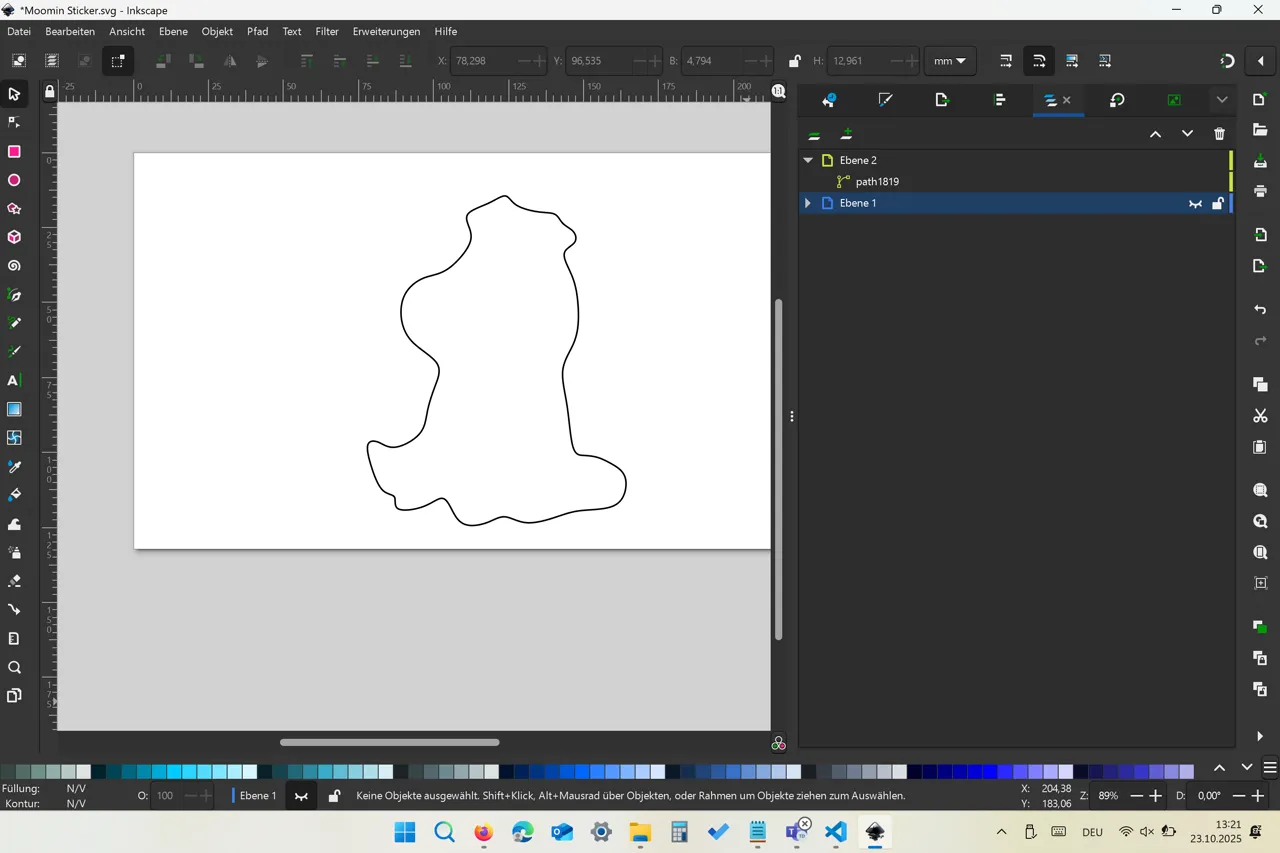
Task: Open the color palette menu
Action: 1270,768
